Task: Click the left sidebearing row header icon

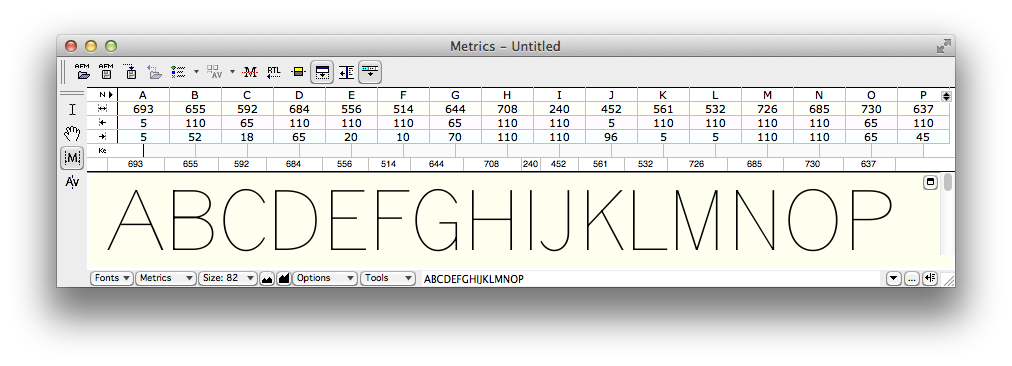Action: (x=103, y=123)
